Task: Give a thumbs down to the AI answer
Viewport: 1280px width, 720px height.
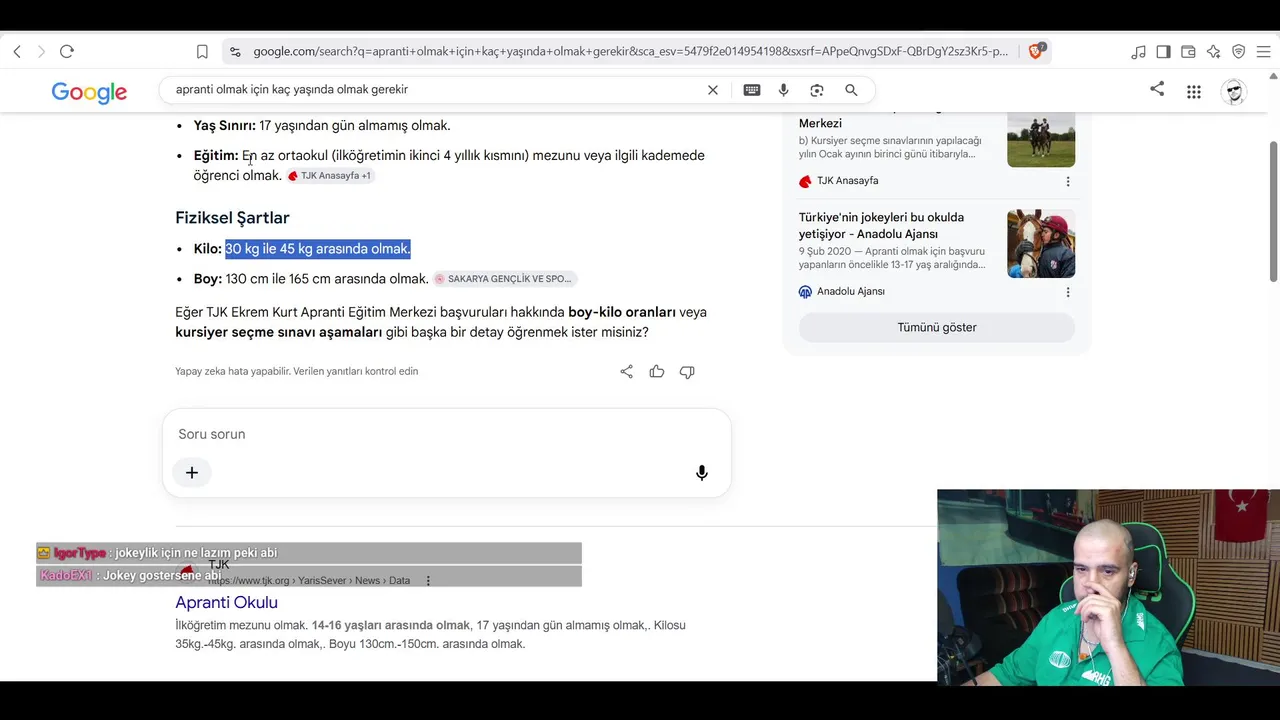Action: (x=687, y=372)
